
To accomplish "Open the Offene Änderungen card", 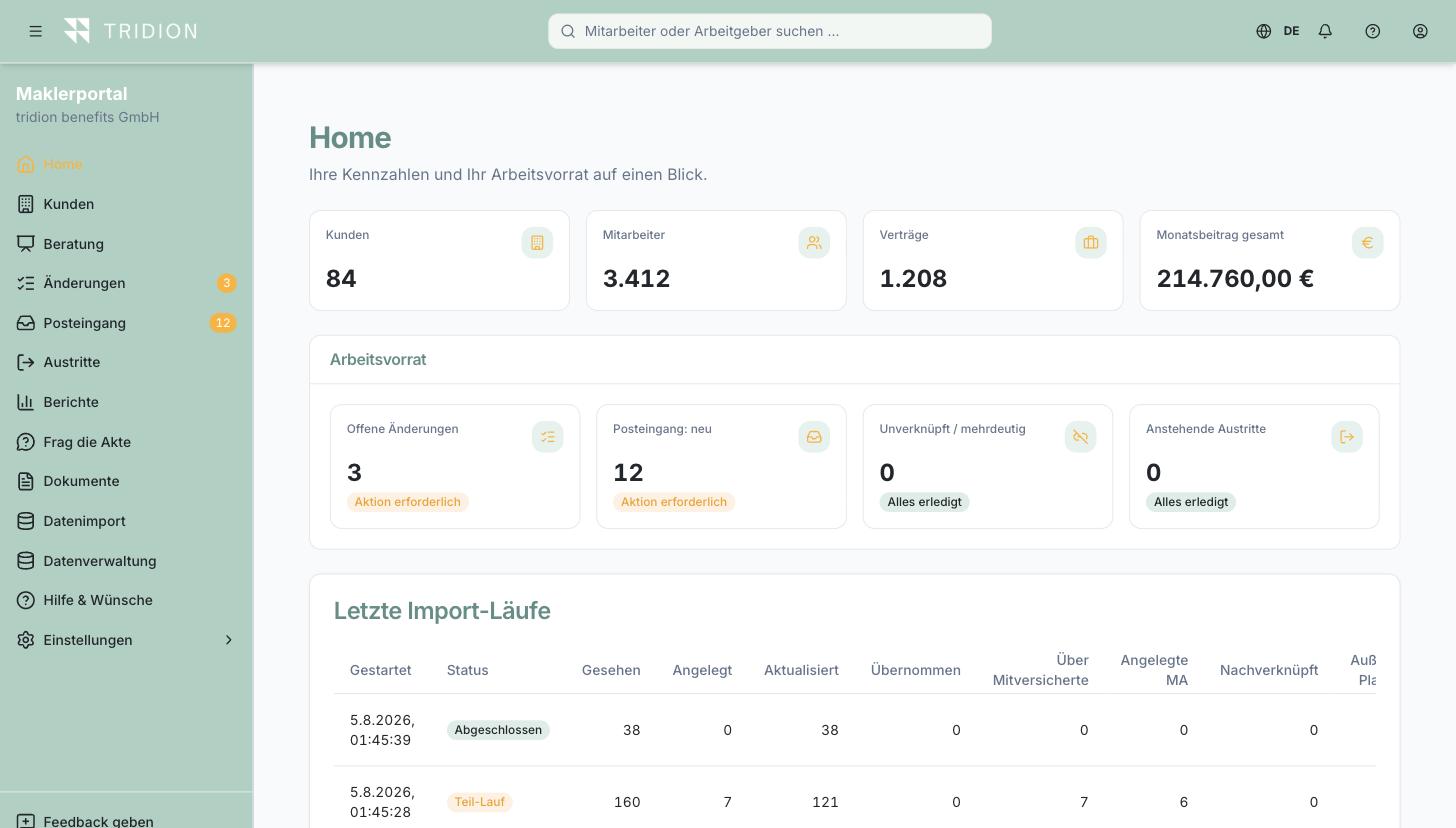I will pos(455,466).
